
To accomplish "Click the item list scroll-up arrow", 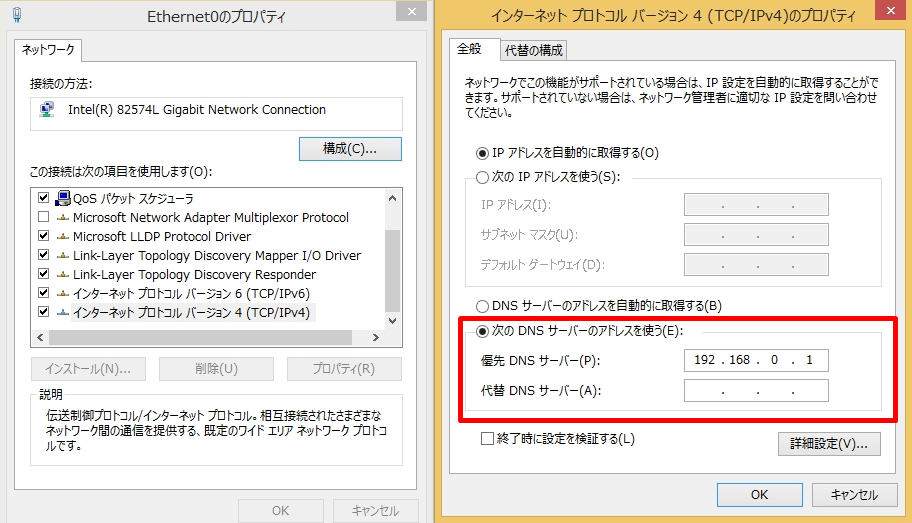I will coord(393,198).
